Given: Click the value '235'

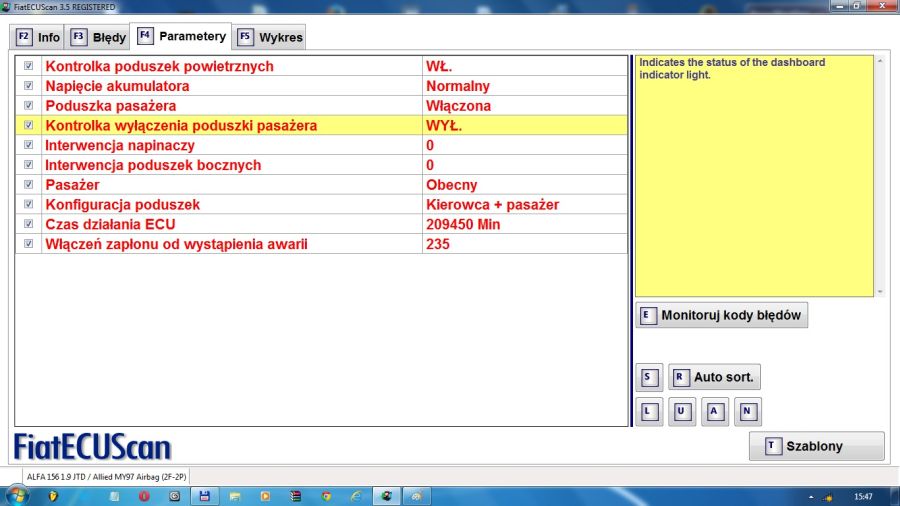Looking at the screenshot, I should [438, 244].
